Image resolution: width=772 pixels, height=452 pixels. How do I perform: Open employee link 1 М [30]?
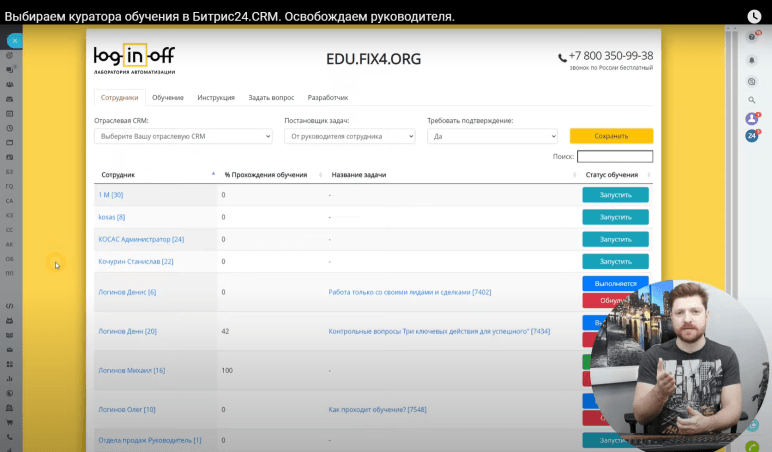click(111, 195)
